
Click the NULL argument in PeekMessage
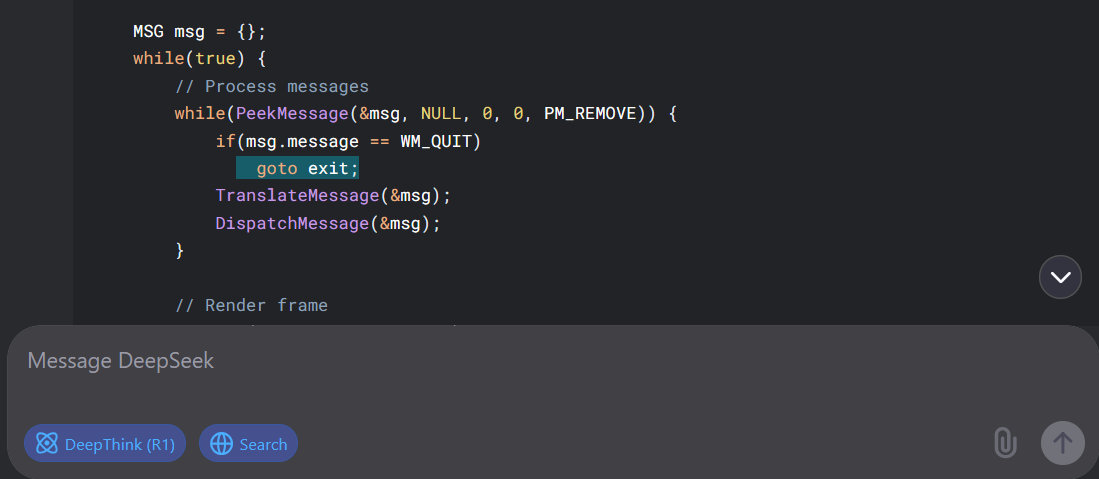[441, 114]
